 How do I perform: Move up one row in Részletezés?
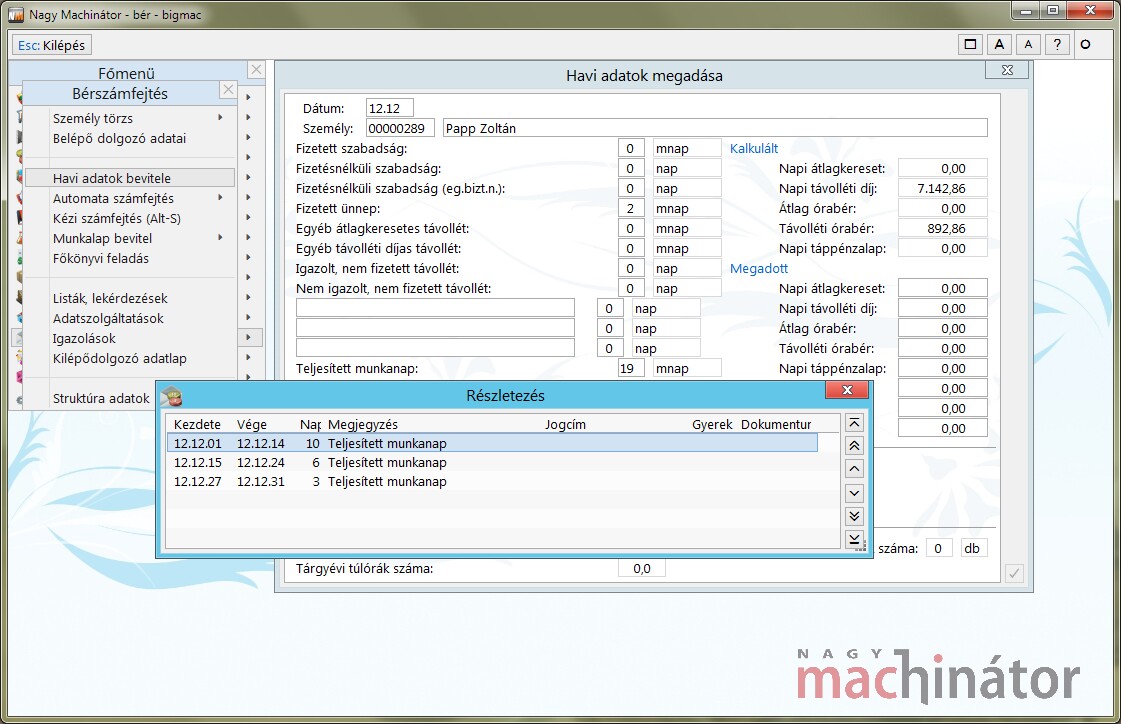click(854, 469)
